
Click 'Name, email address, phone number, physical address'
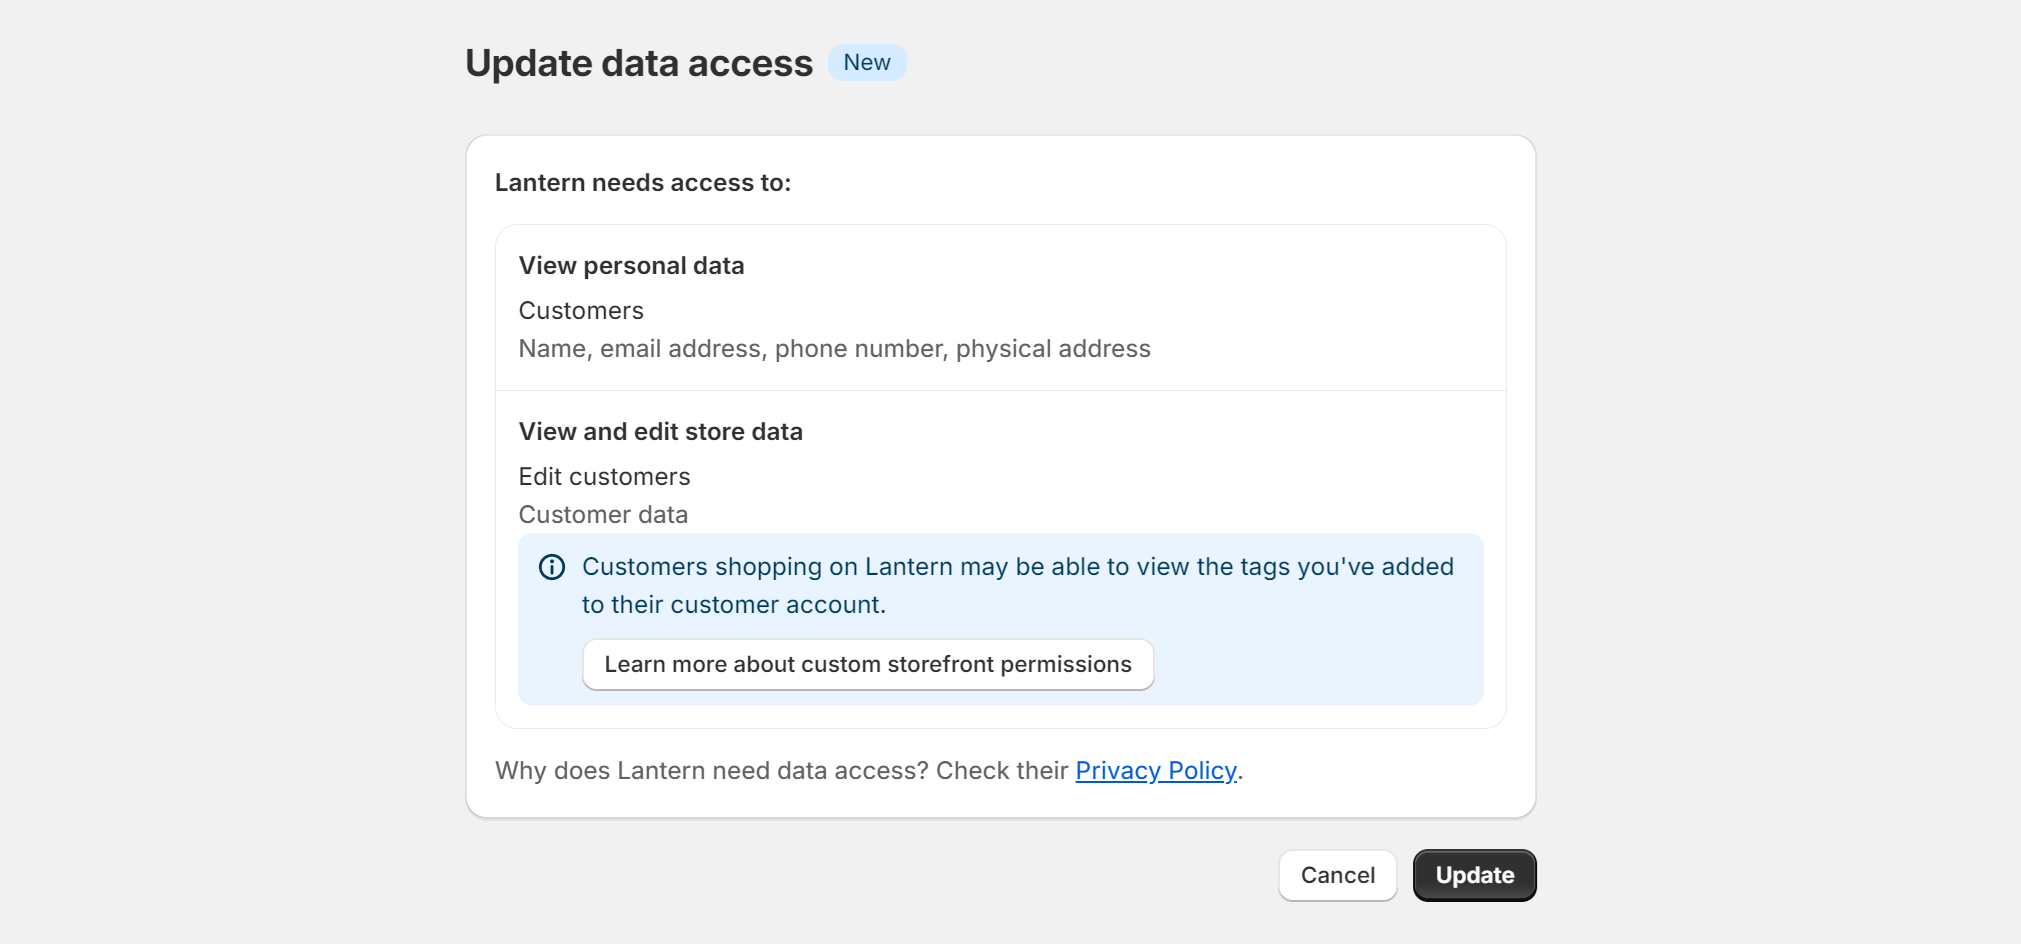click(834, 349)
